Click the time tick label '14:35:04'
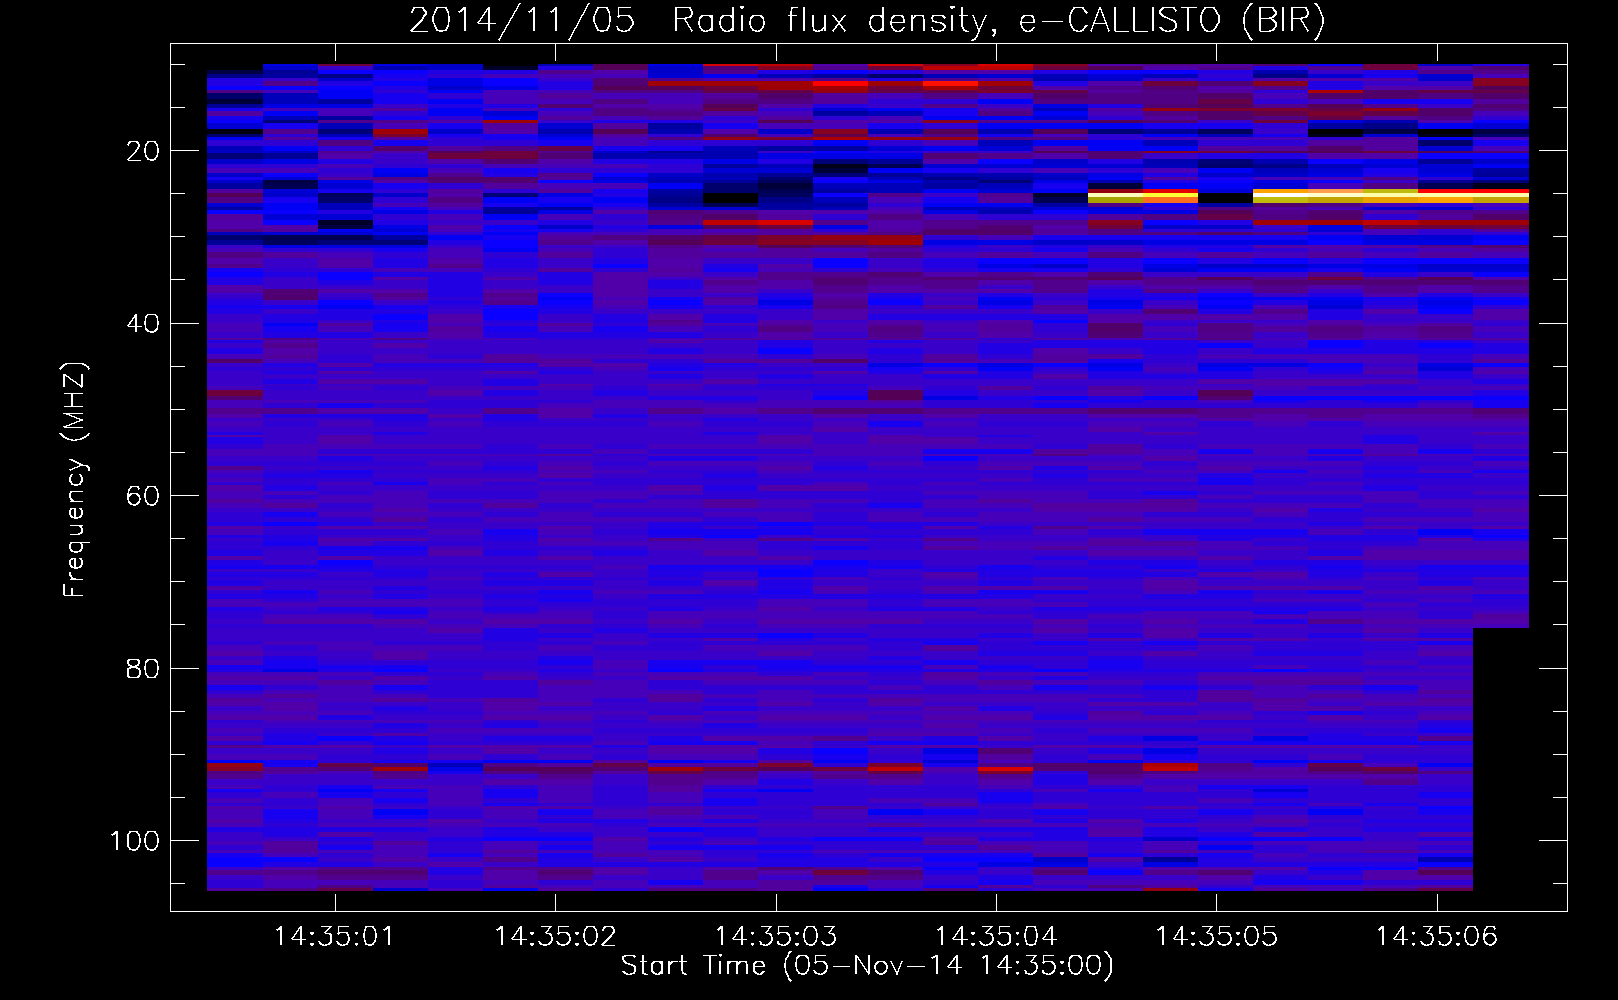The image size is (1618, 1000). click(996, 937)
